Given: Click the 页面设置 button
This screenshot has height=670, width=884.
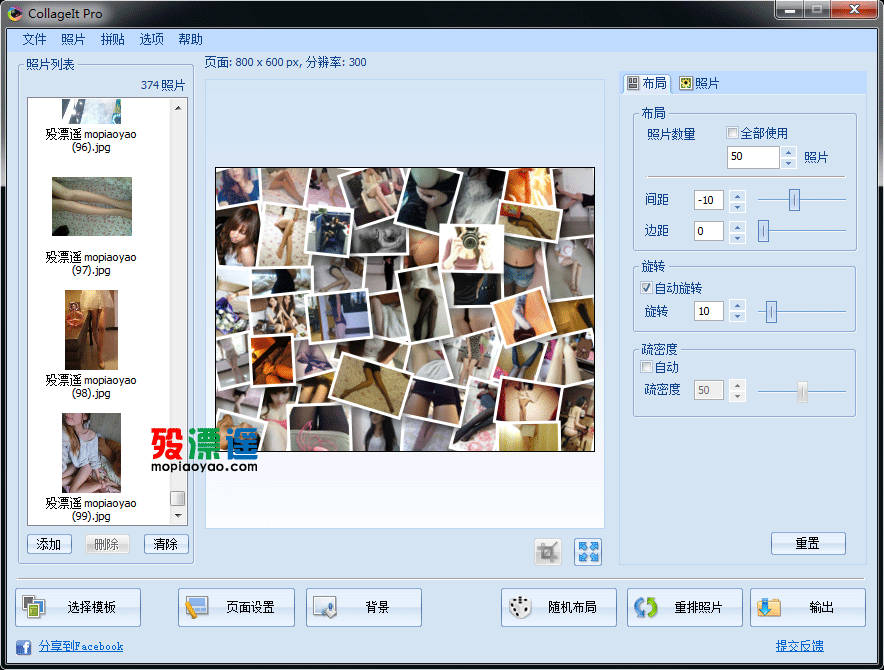Looking at the screenshot, I should pos(236,607).
